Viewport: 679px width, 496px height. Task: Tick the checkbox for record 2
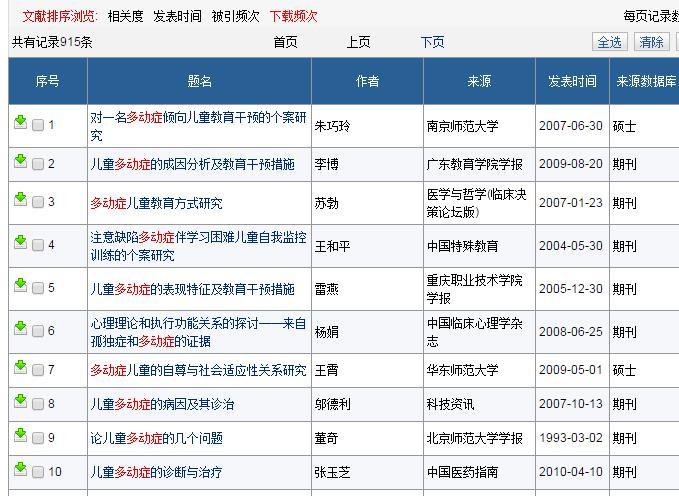pyautogui.click(x=38, y=164)
